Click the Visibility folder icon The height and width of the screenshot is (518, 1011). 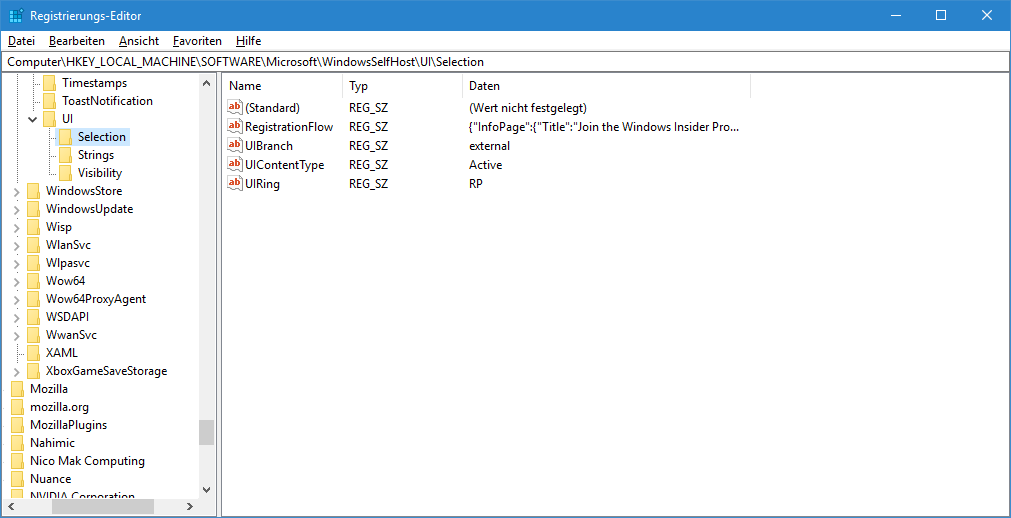click(x=65, y=173)
